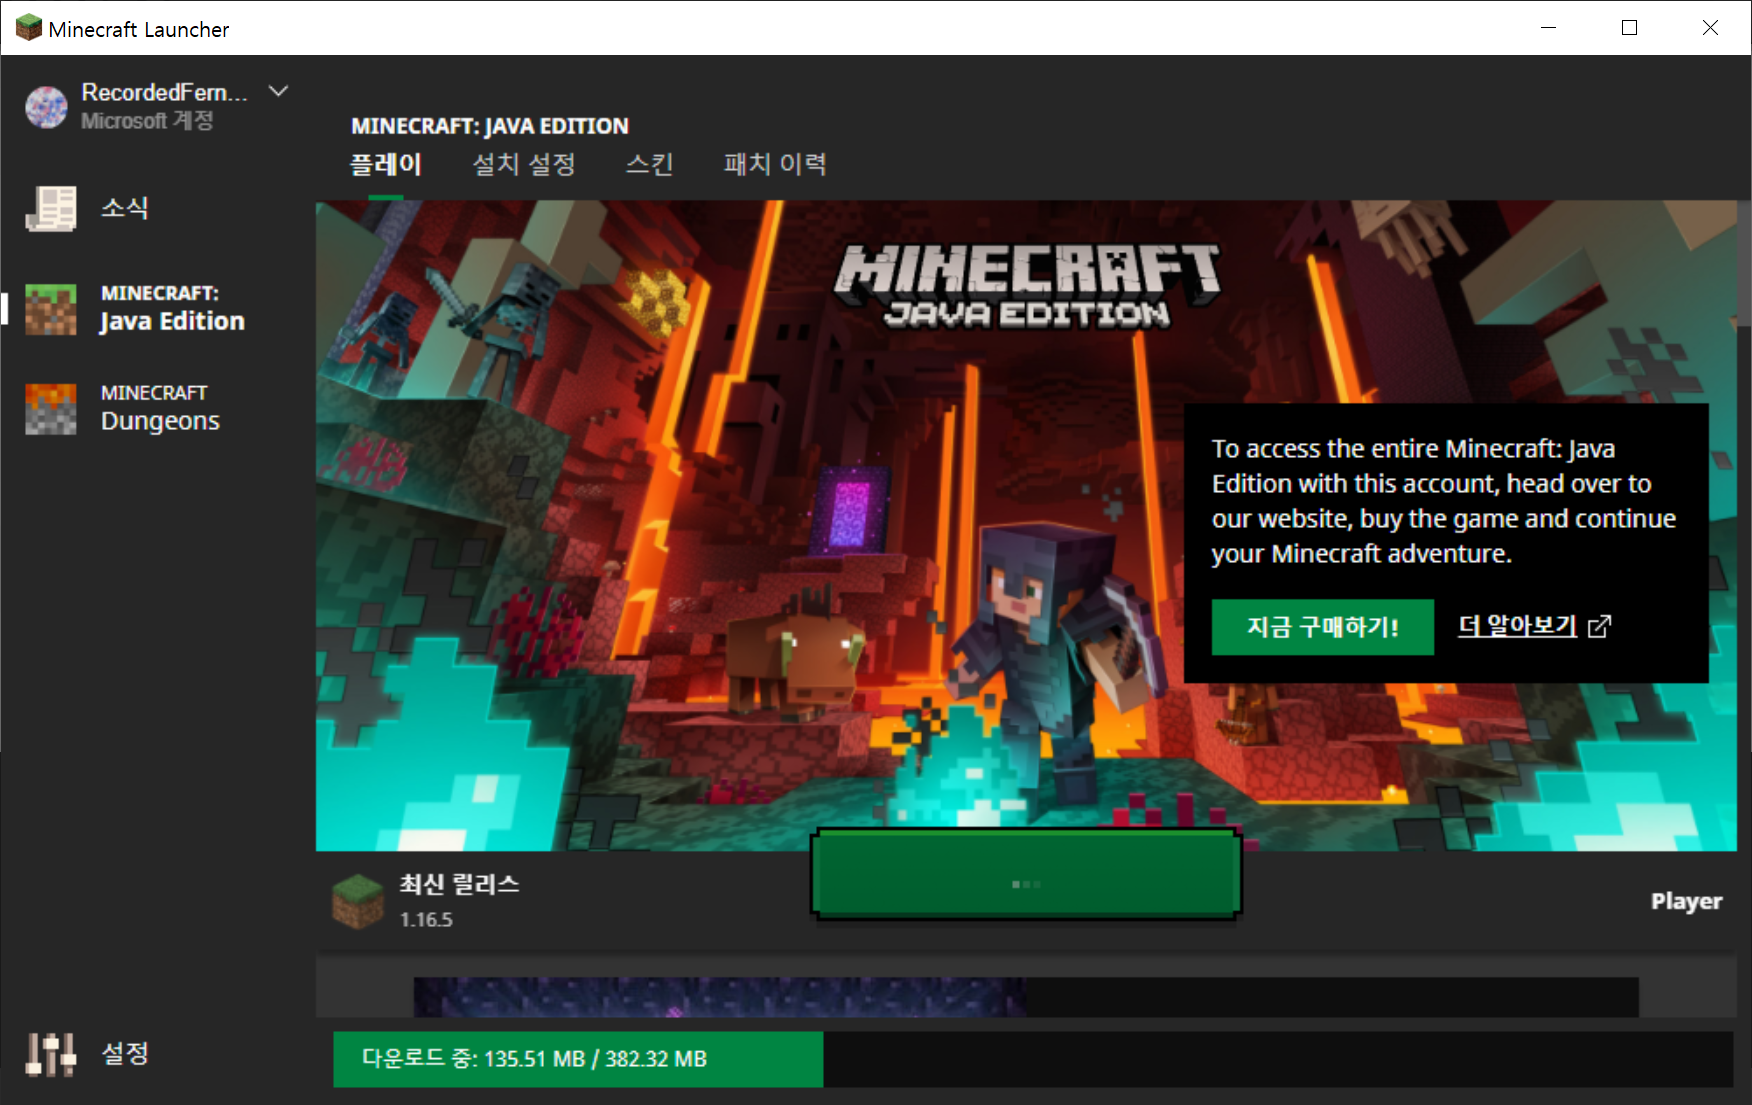Select the Minecraft Java Edition grass block icon
1752x1105 pixels.
(51, 309)
